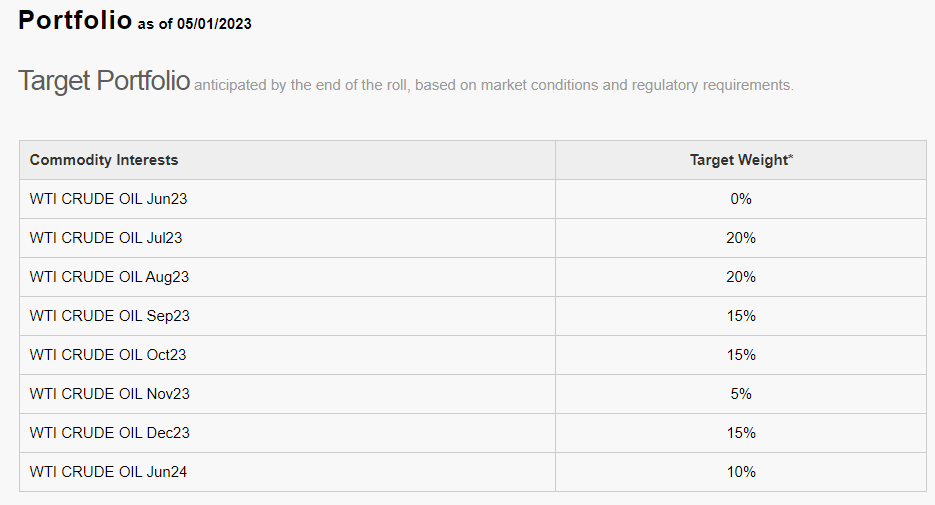Click the Target Portfolio subheading
The width and height of the screenshot is (935, 505).
(104, 80)
